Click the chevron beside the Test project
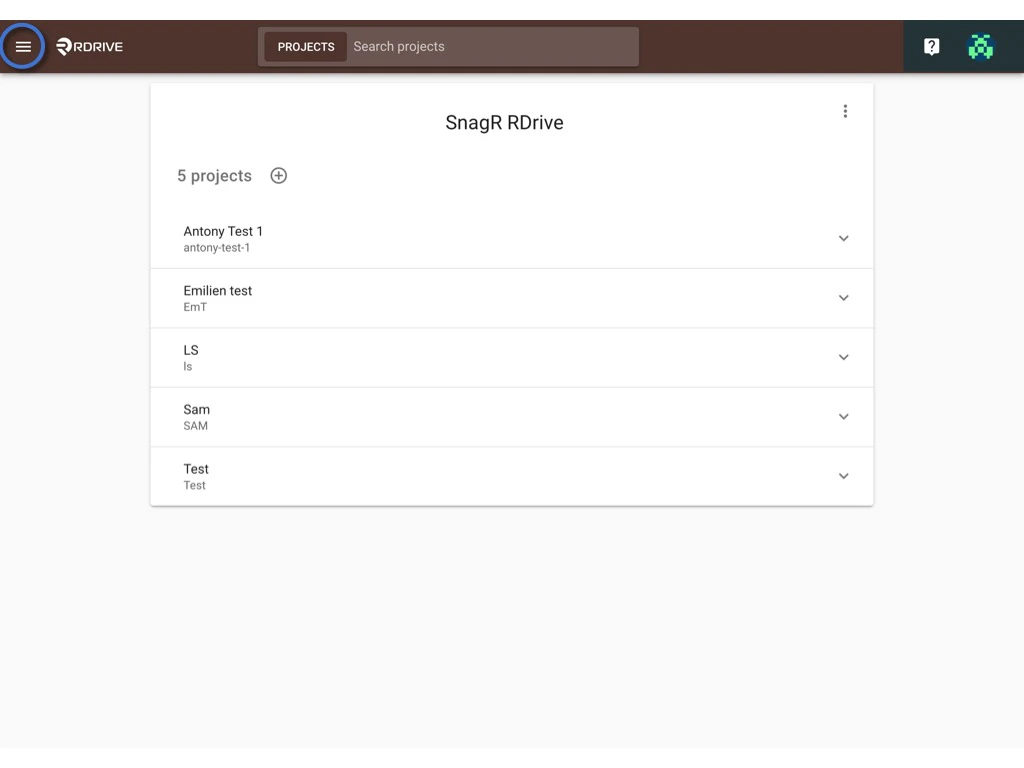 point(843,476)
